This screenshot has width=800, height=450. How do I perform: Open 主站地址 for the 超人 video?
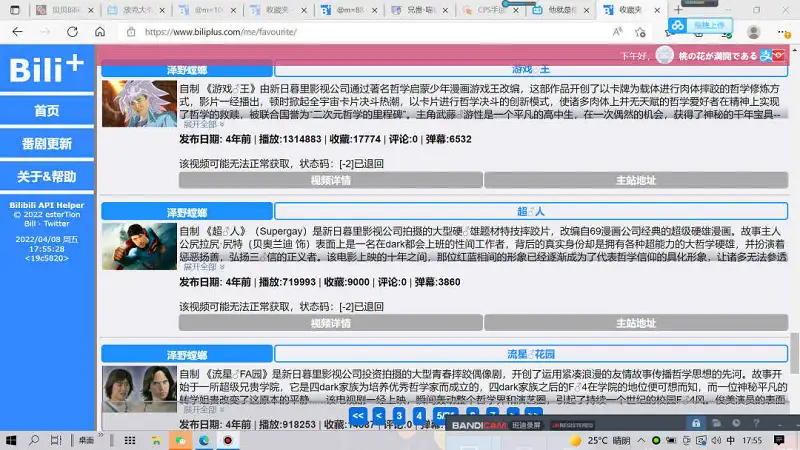(636, 323)
